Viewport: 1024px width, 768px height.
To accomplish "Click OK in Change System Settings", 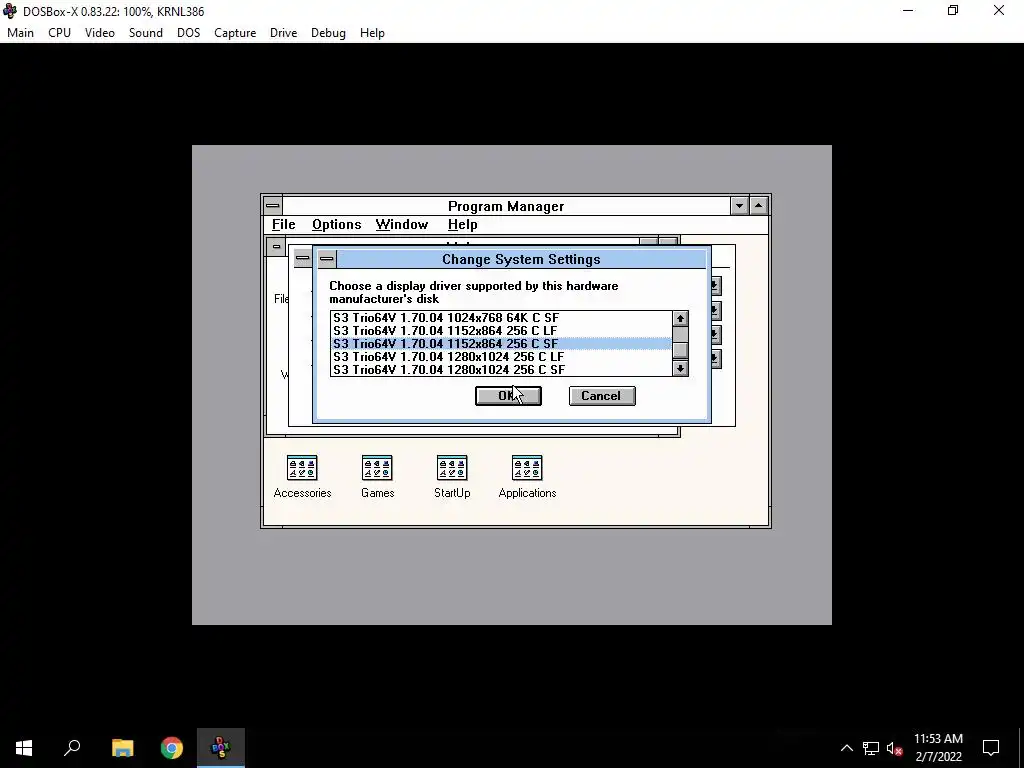I will pos(508,396).
